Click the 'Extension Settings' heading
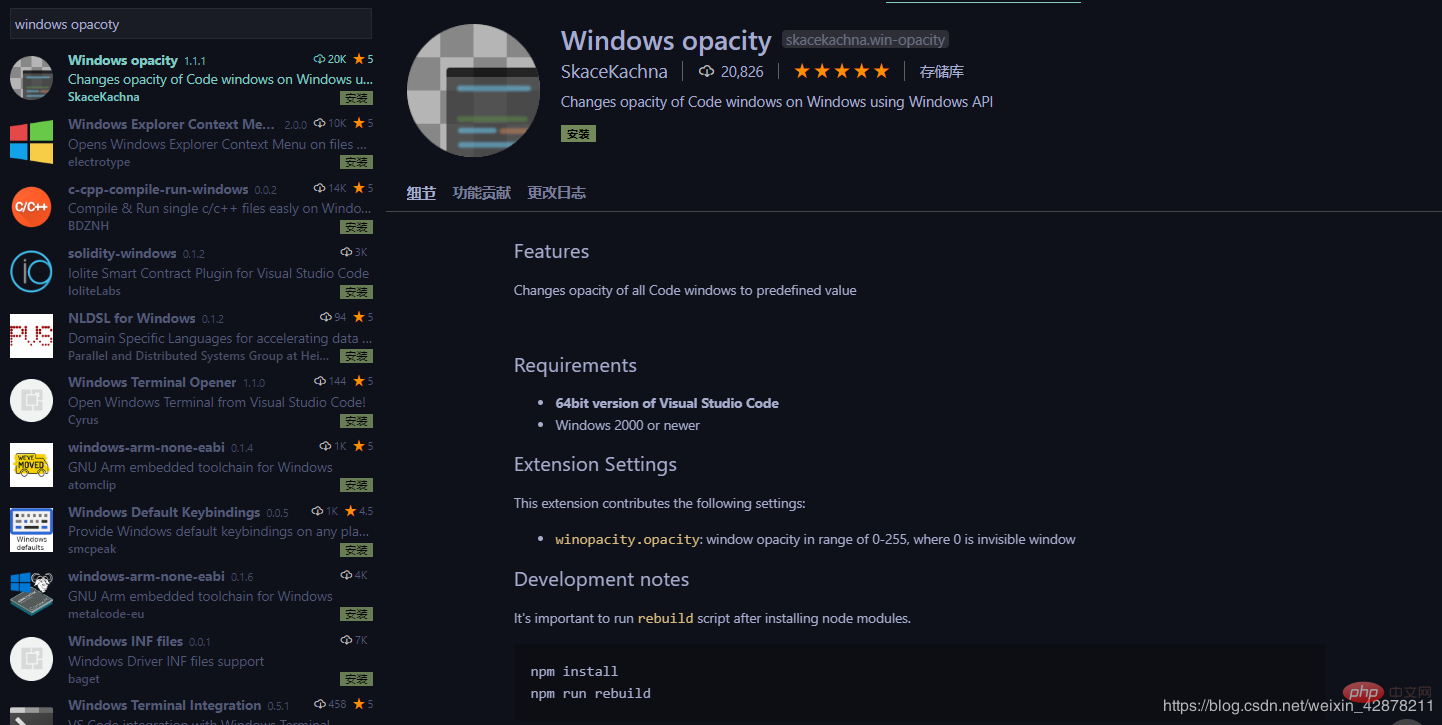 [595, 464]
